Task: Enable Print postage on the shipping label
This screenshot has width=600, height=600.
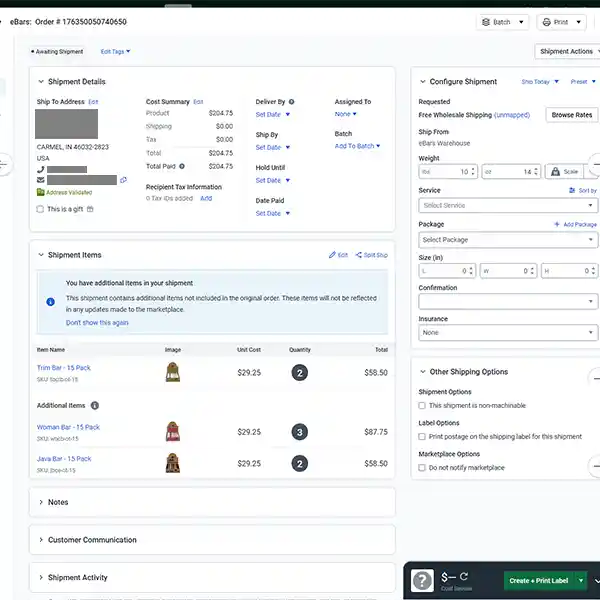Action: point(422,437)
